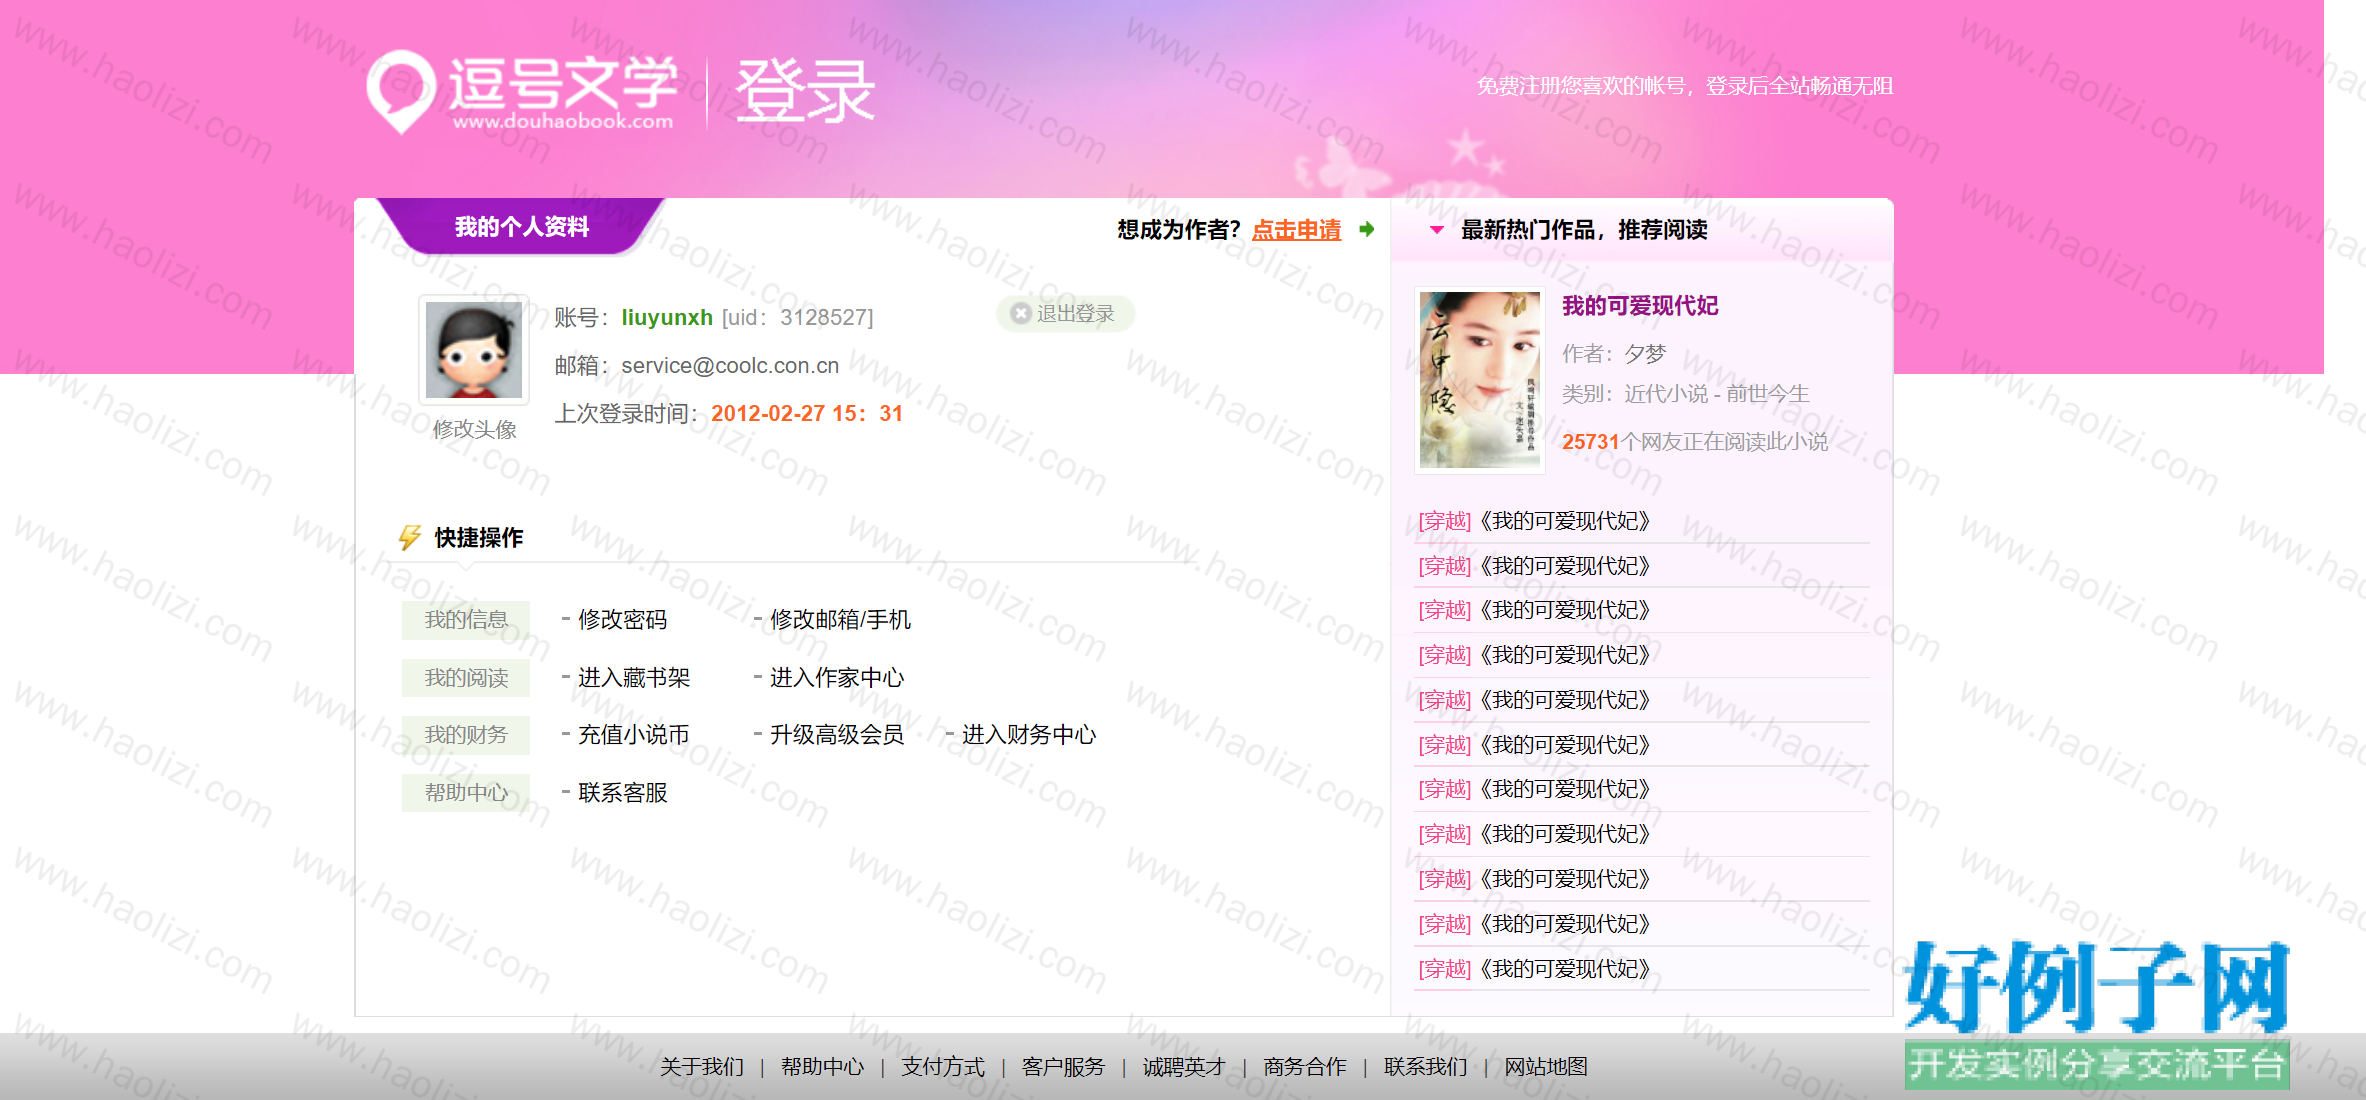This screenshot has height=1100, width=2366.
Task: Collapse the 最新热门作品 pink triangle
Action: 1437,230
